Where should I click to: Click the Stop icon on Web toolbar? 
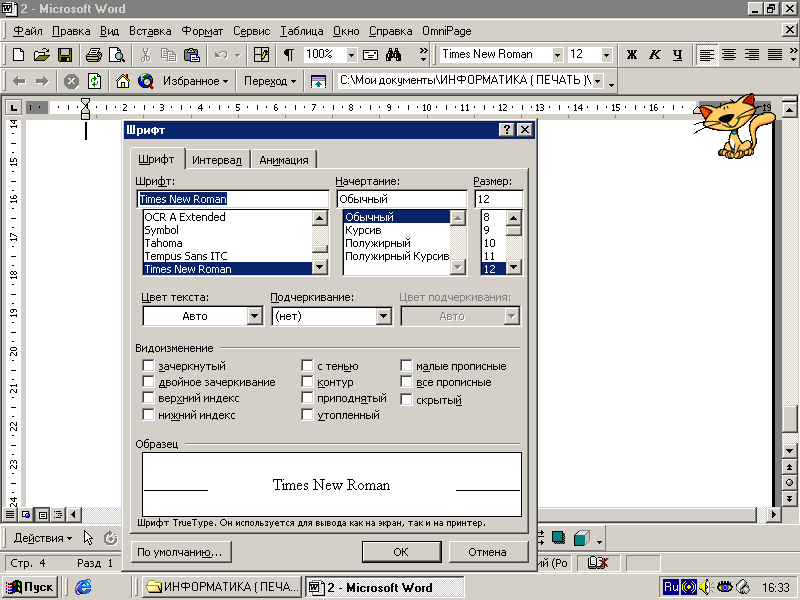71,81
